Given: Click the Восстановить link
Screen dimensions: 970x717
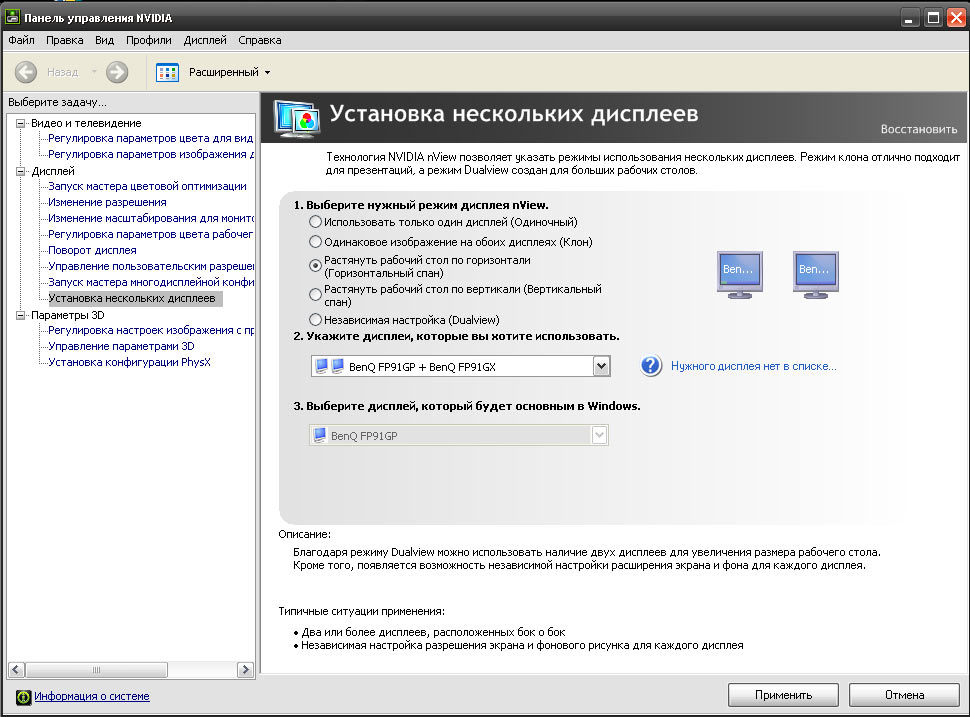Looking at the screenshot, I should point(919,129).
